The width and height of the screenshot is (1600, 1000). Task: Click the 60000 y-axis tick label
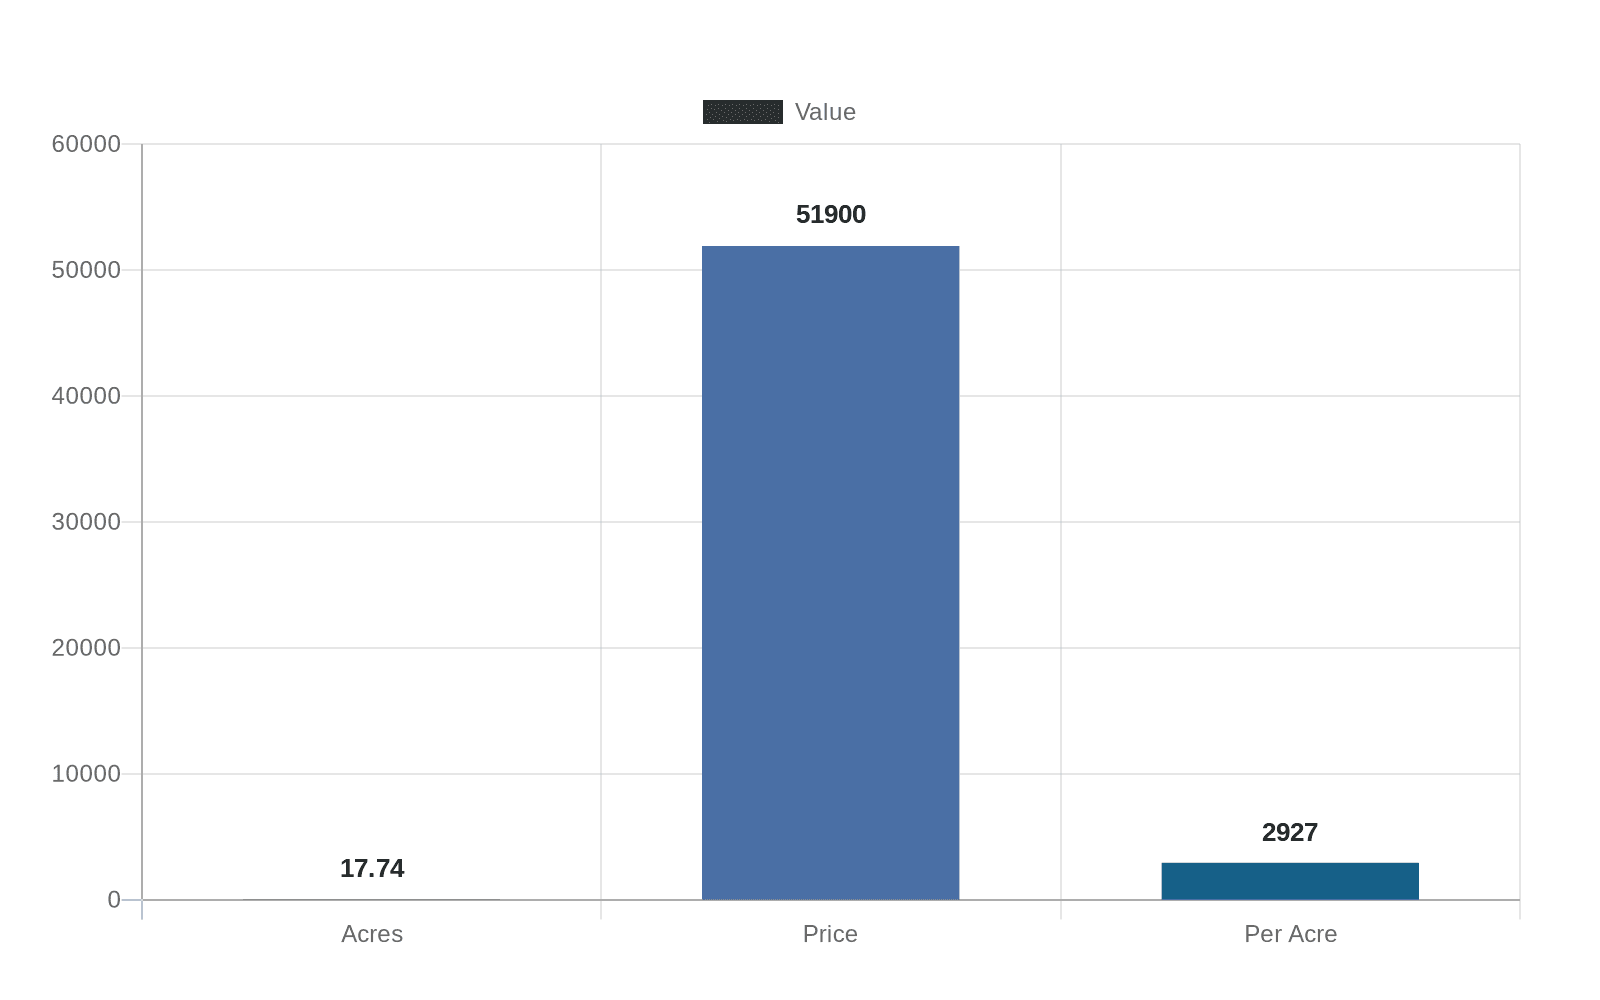tap(86, 144)
